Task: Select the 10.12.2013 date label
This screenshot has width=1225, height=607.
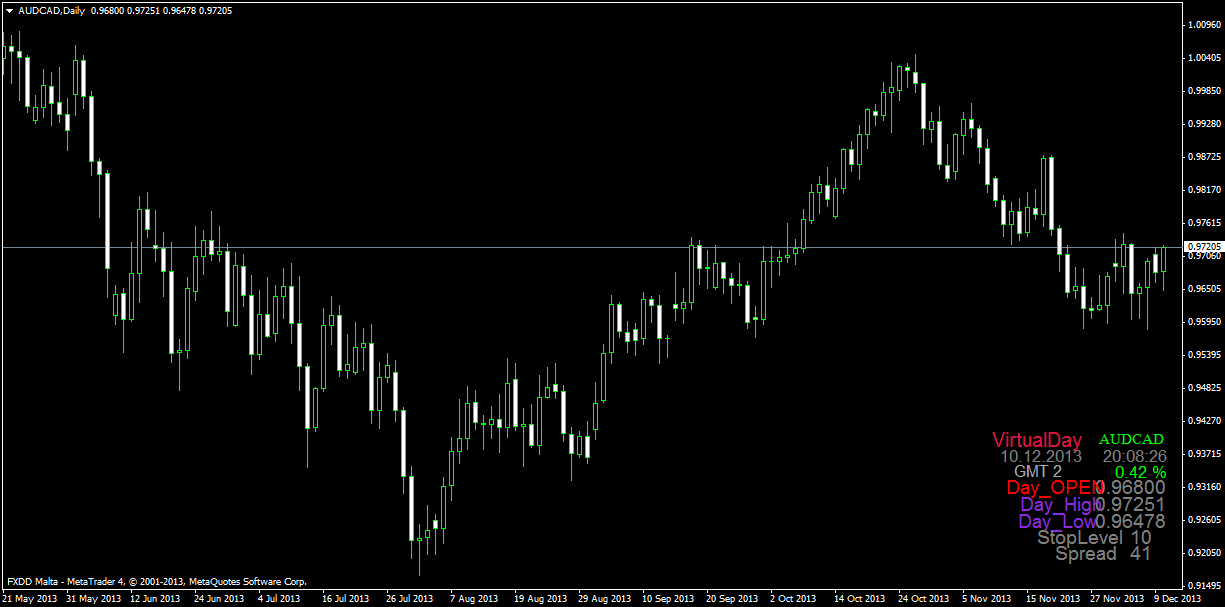Action: coord(1041,455)
